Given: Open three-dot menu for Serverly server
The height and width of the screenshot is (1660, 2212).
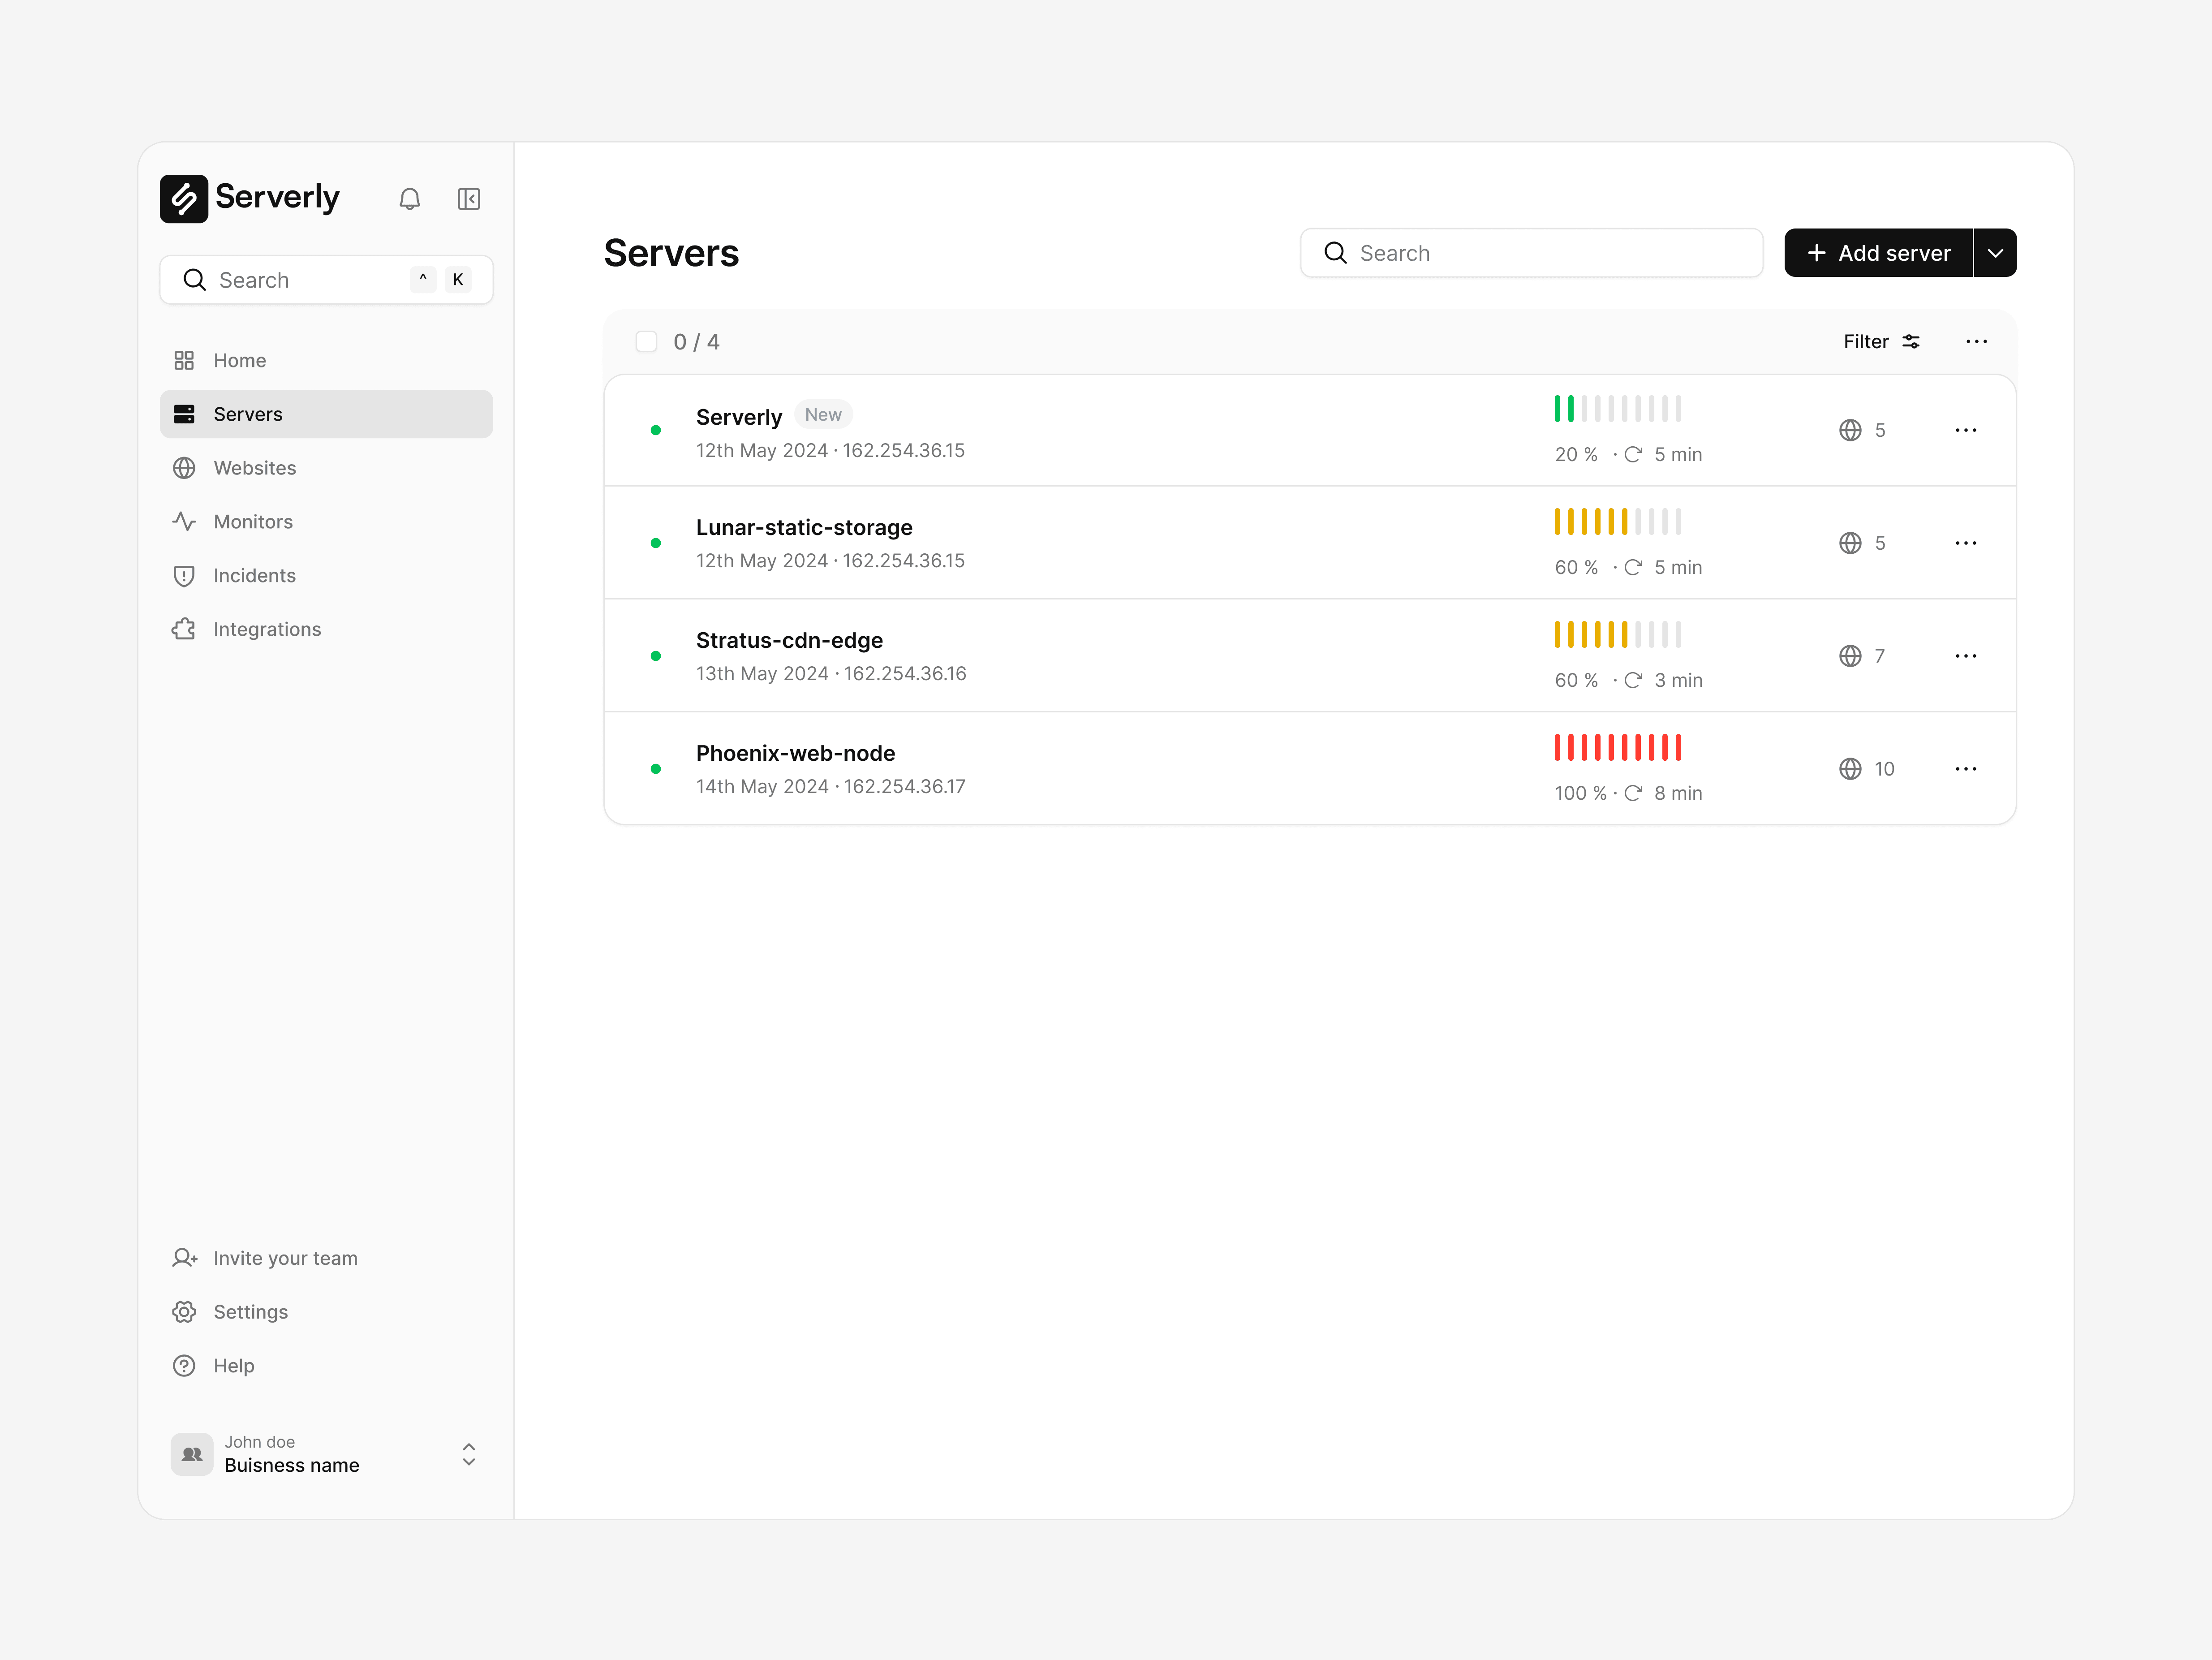Looking at the screenshot, I should [x=1965, y=430].
